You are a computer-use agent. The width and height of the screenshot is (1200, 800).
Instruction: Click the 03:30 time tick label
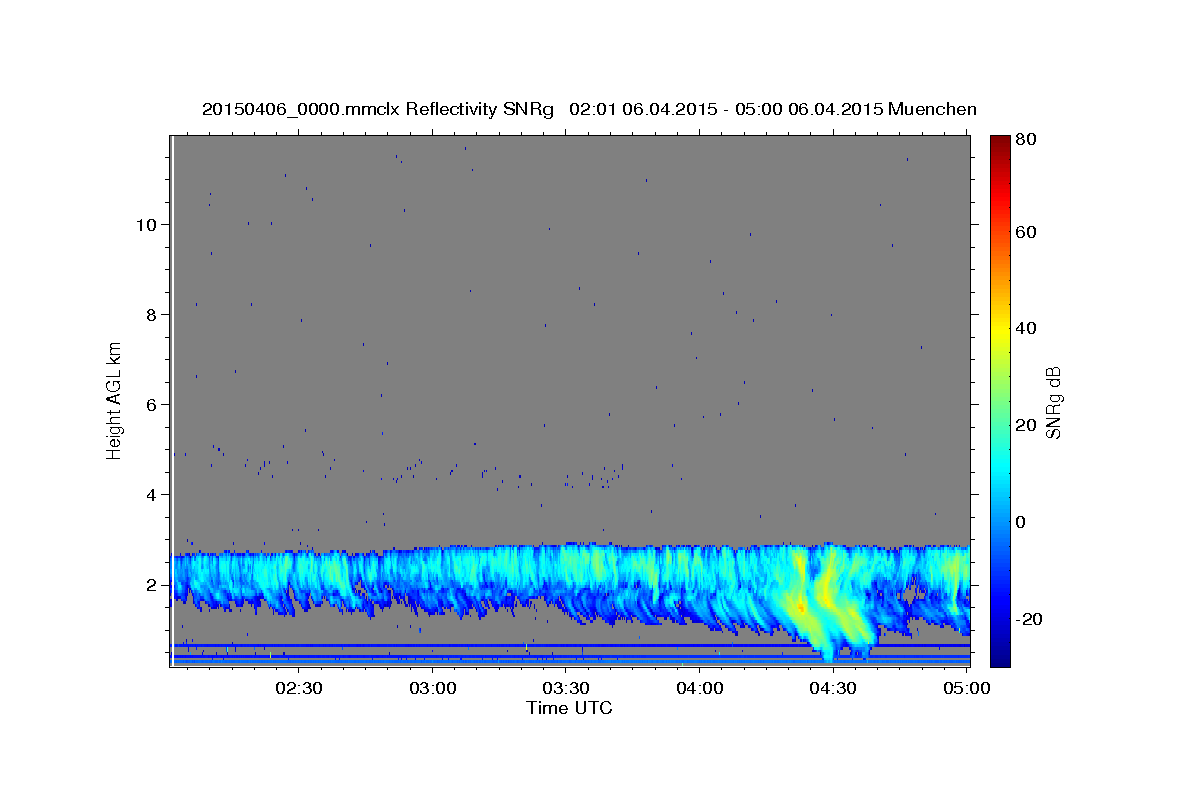click(x=566, y=688)
